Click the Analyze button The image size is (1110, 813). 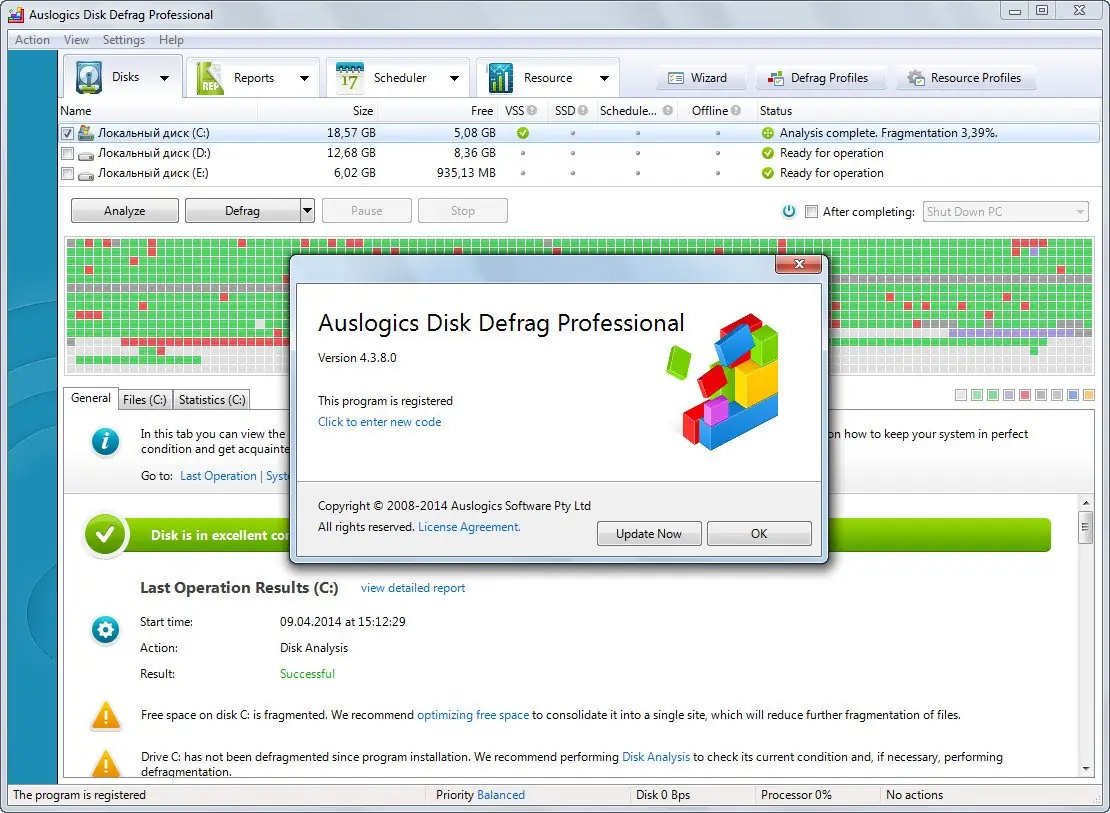coord(125,210)
